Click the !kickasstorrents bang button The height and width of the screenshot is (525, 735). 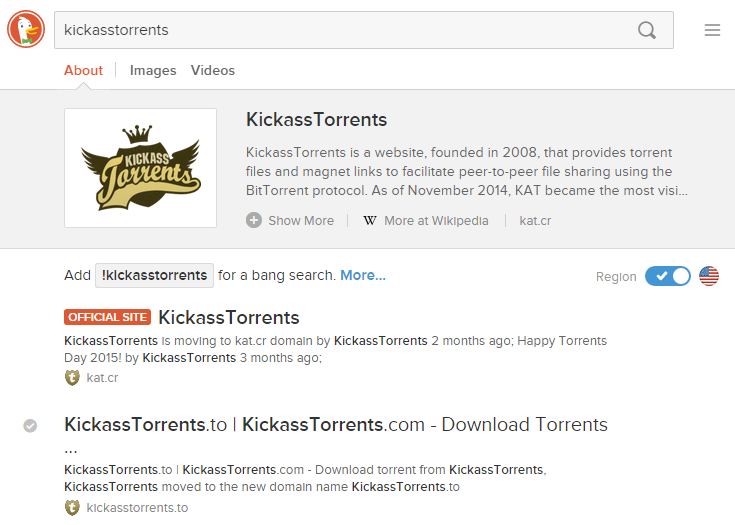click(x=154, y=275)
